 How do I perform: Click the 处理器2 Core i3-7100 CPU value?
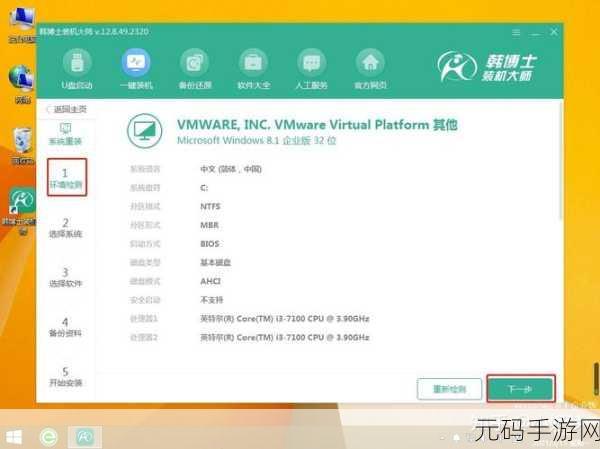(285, 337)
